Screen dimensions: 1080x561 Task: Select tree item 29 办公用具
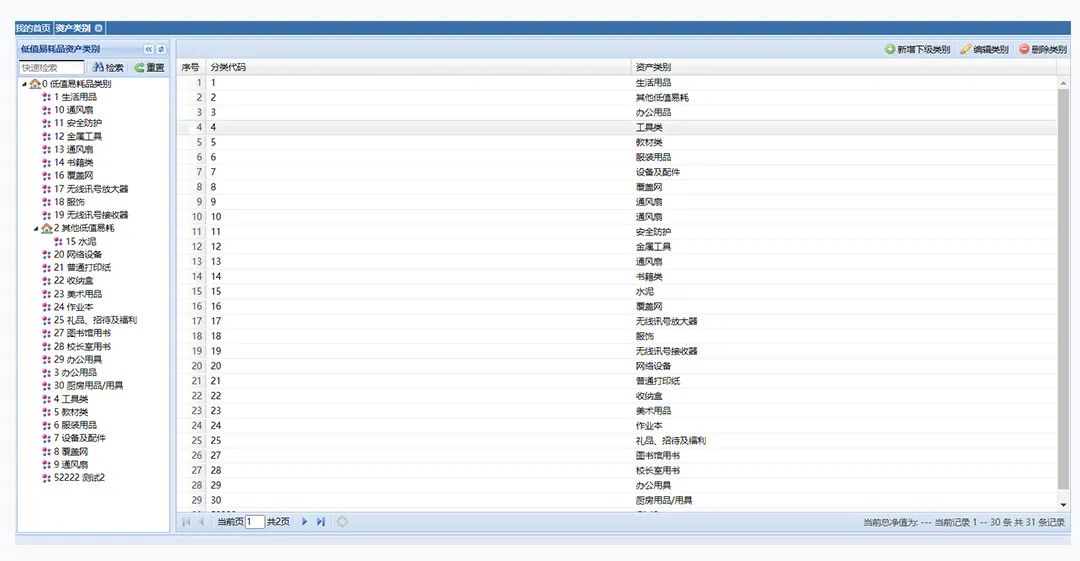pyautogui.click(x=78, y=360)
